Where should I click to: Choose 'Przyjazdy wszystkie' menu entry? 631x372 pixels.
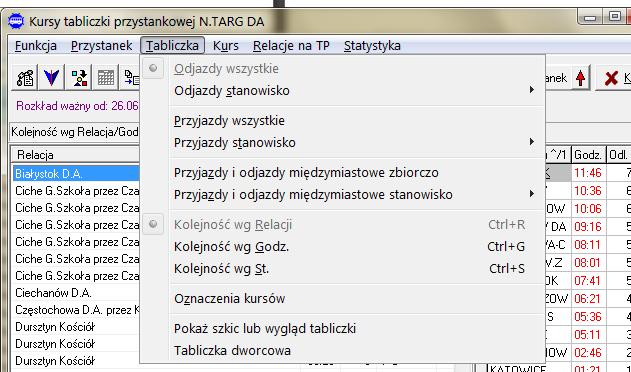pyautogui.click(x=343, y=121)
